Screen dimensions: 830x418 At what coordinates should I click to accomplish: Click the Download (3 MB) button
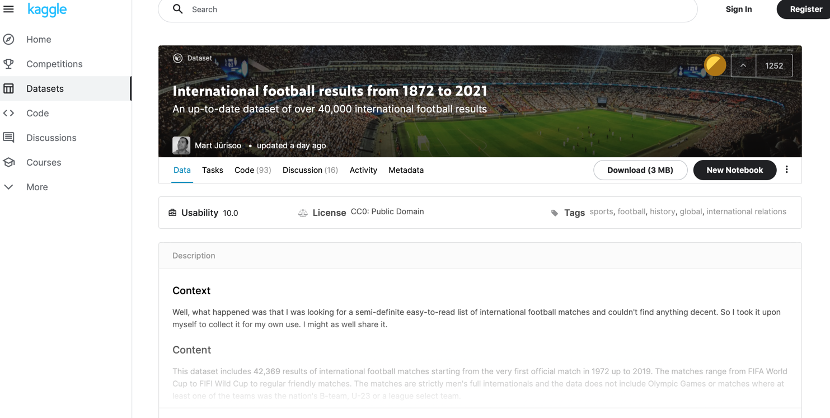coord(640,170)
